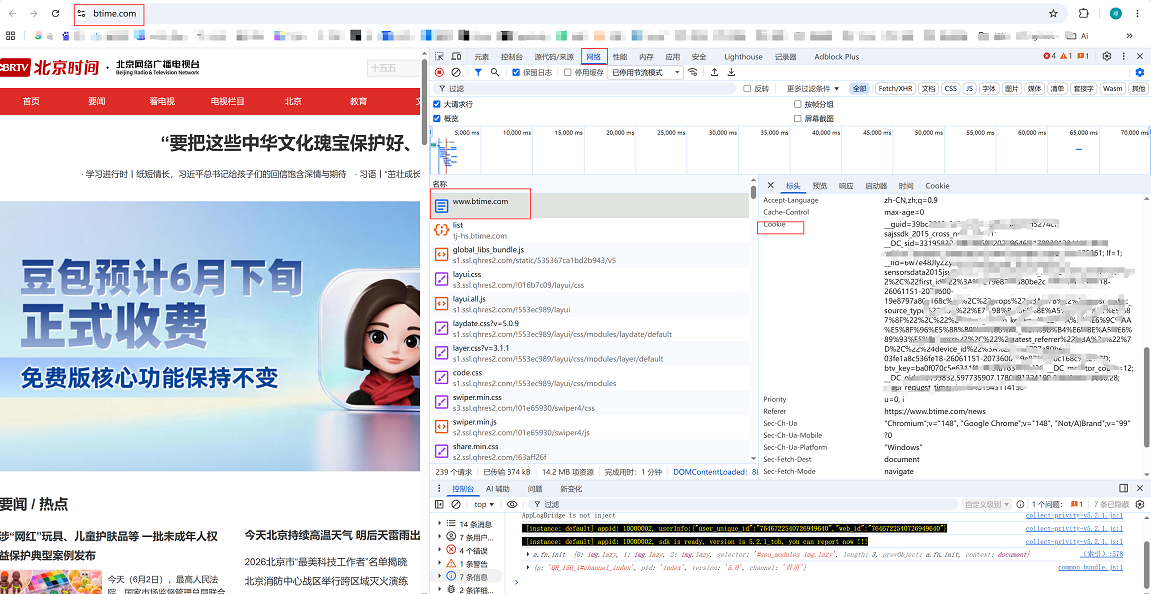The image size is (1151, 594).
Task: Open the common_bundle.js:1 source link
Action: click(x=1090, y=568)
